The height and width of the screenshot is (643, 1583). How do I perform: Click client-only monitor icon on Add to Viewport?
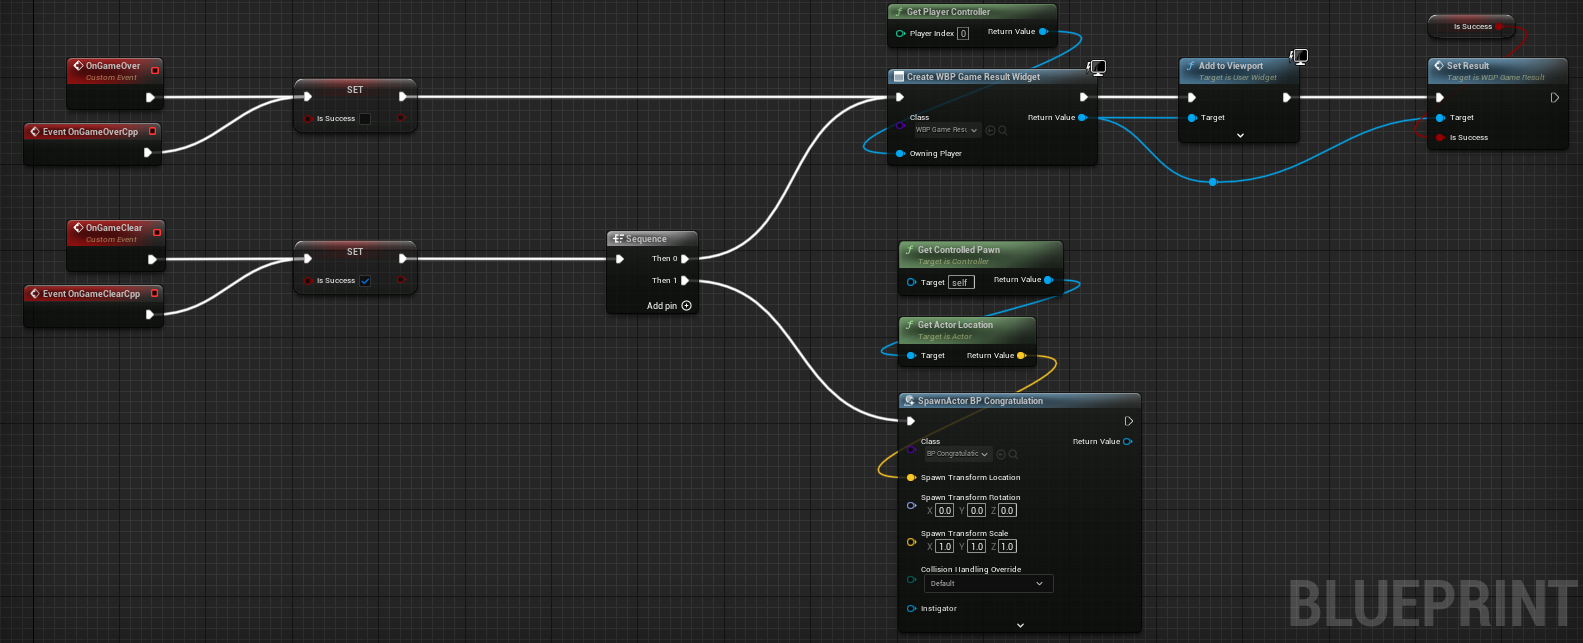1299,57
